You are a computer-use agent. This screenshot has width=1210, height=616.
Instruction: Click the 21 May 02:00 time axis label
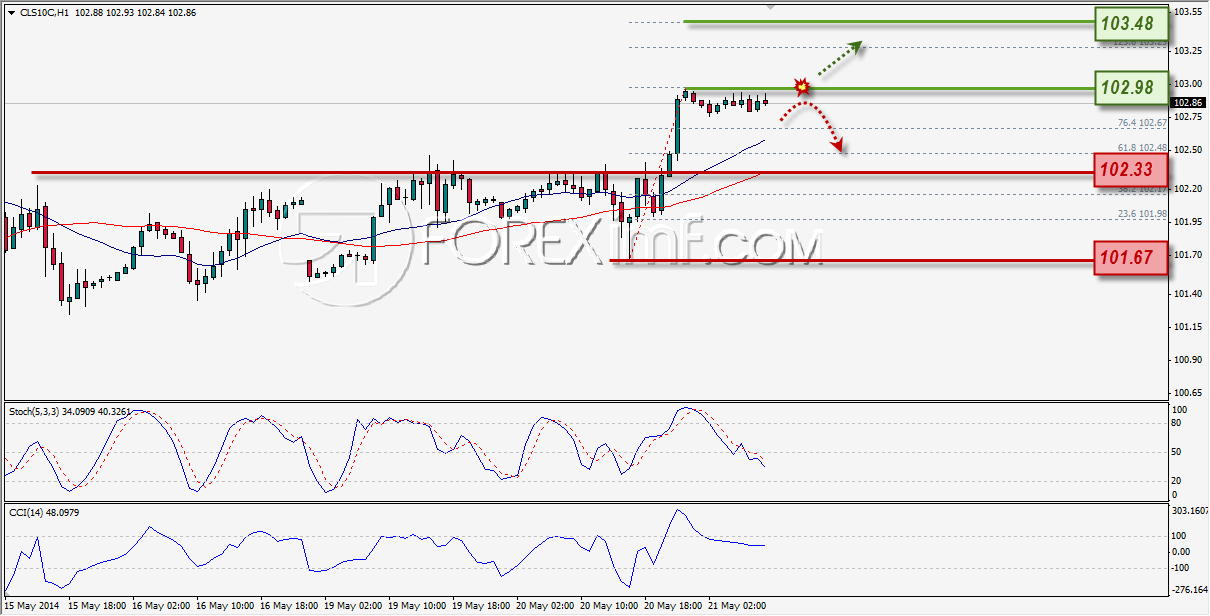pyautogui.click(x=736, y=606)
